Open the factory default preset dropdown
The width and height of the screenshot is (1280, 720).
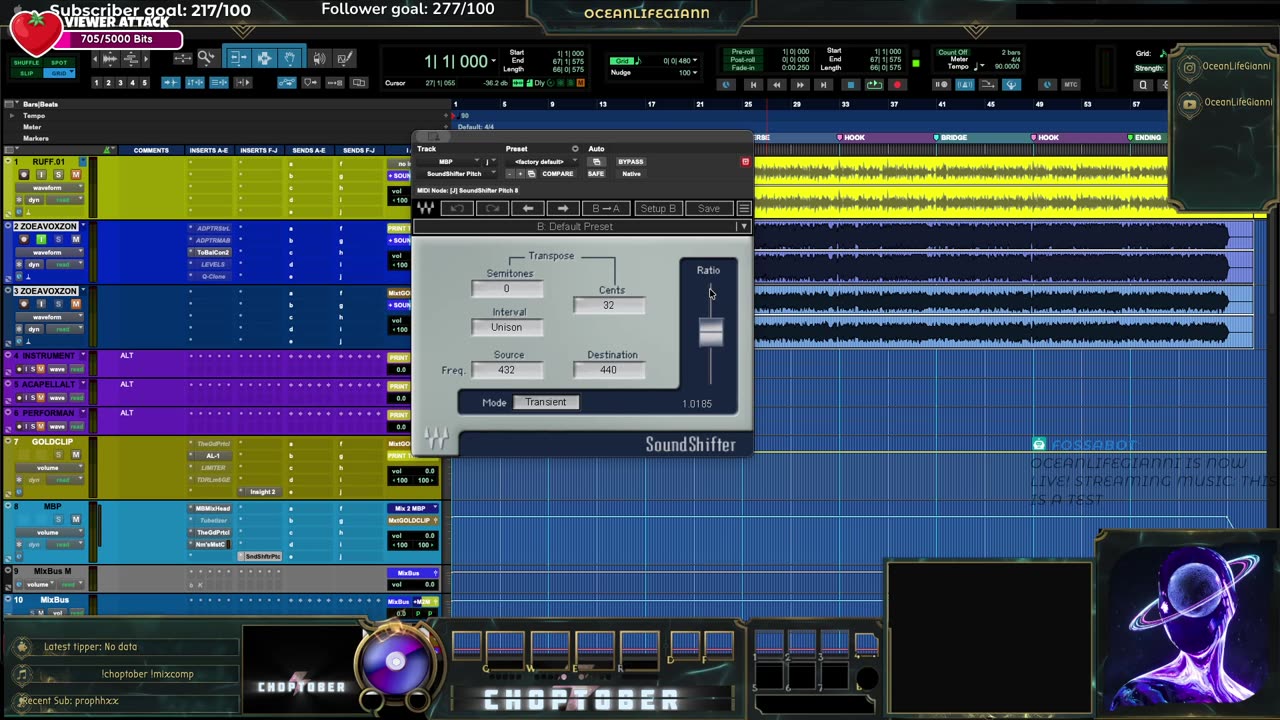(x=541, y=161)
